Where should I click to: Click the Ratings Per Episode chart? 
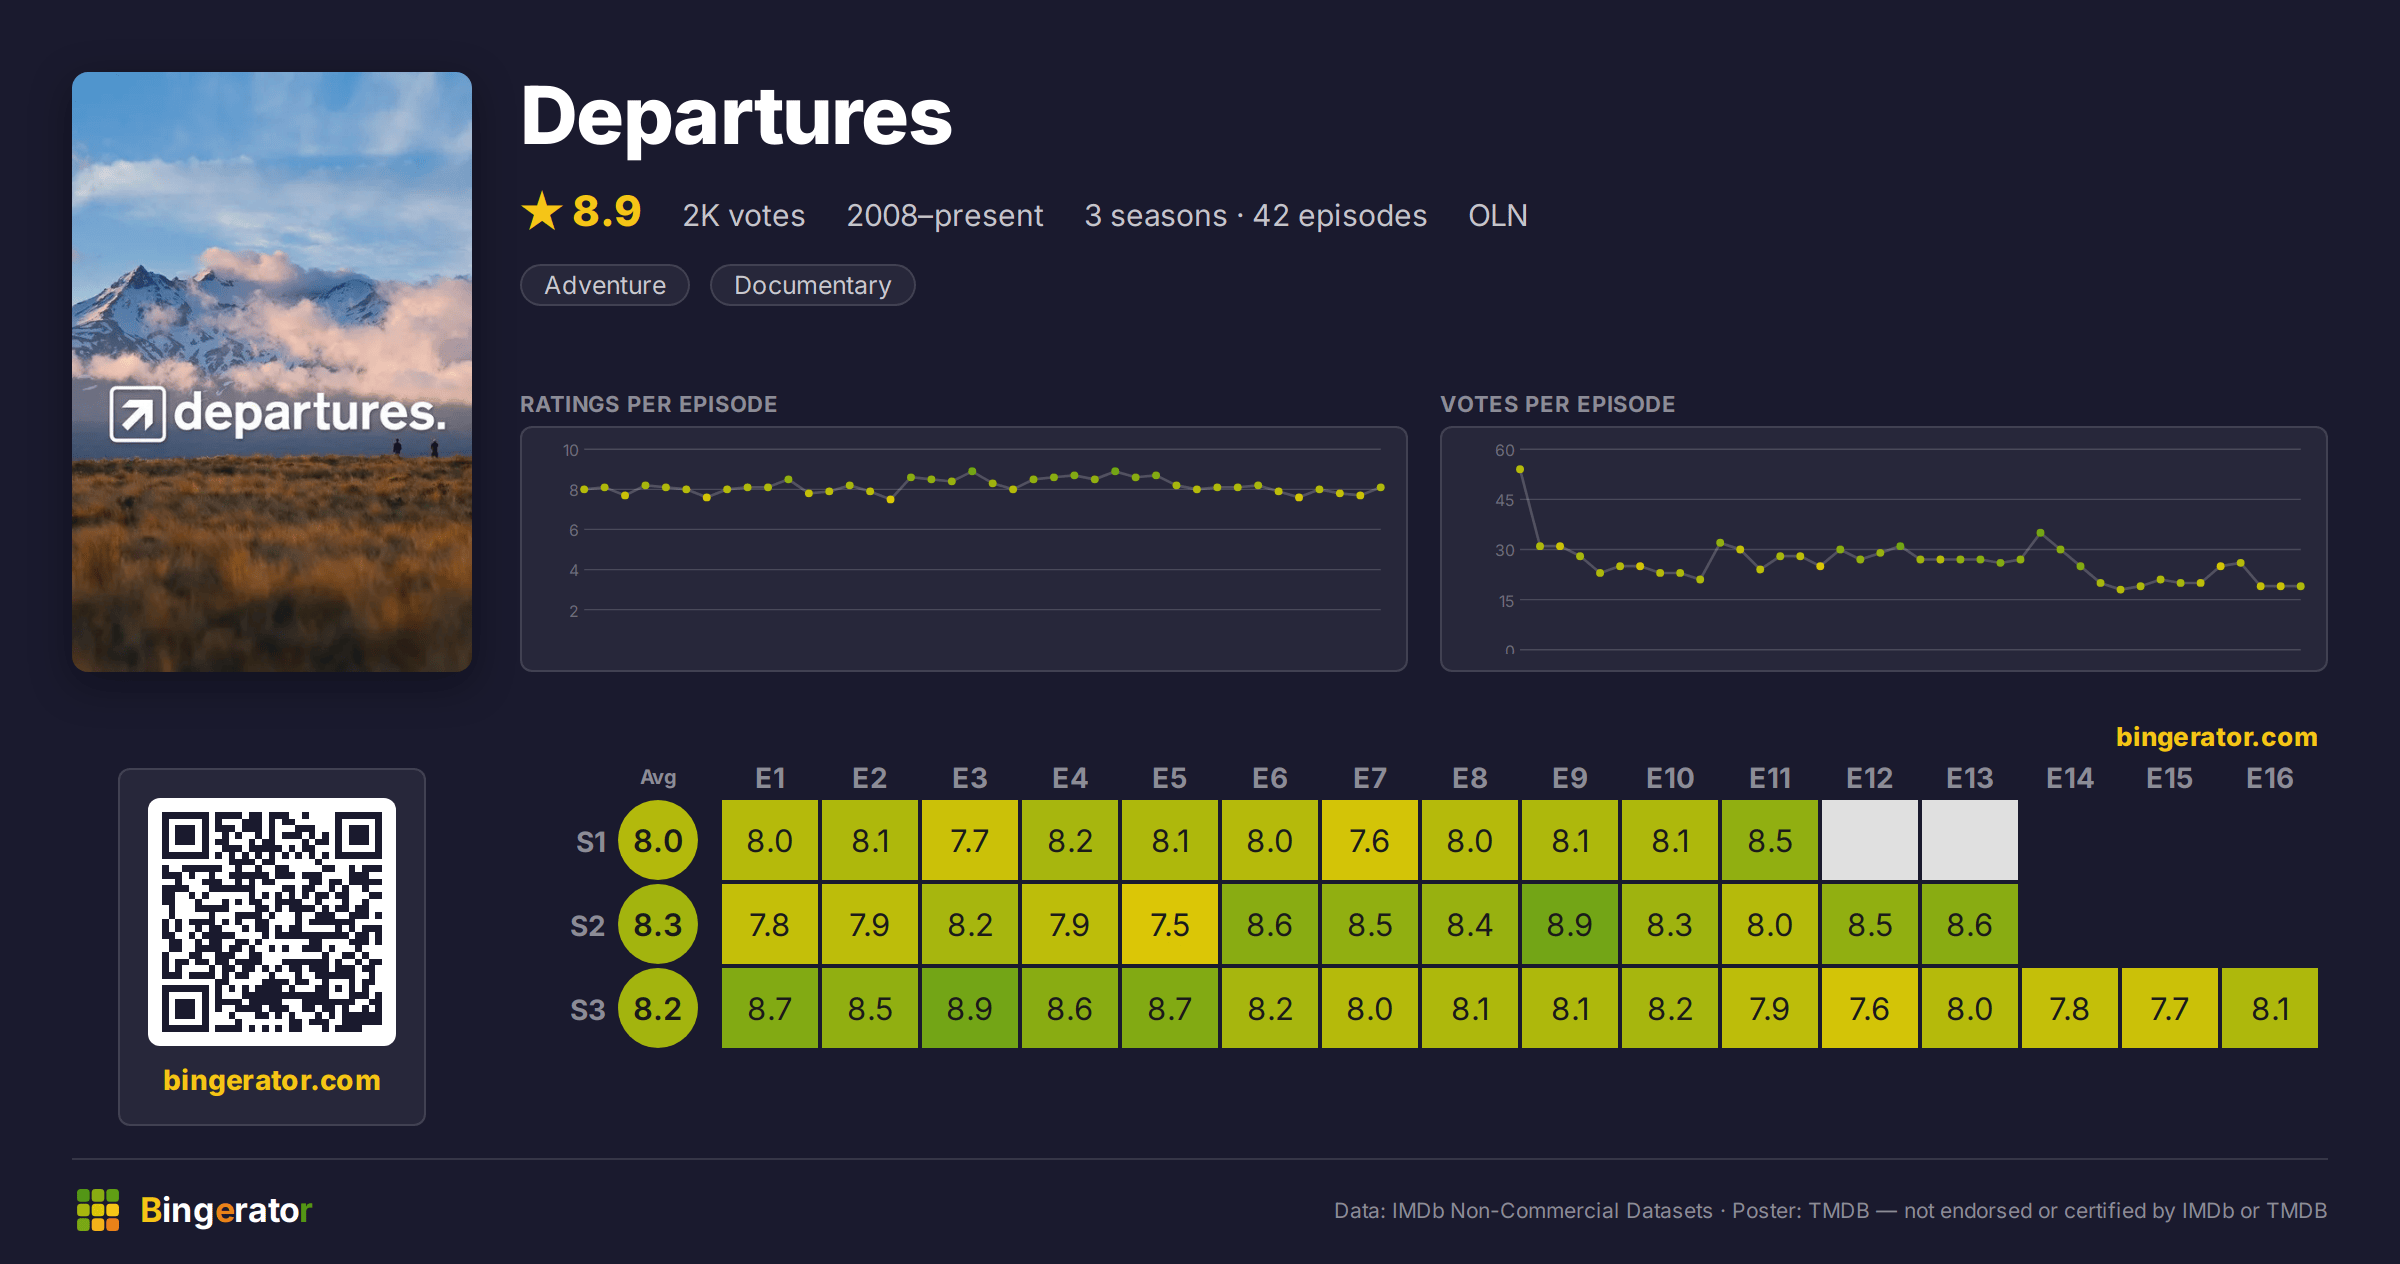(x=964, y=549)
